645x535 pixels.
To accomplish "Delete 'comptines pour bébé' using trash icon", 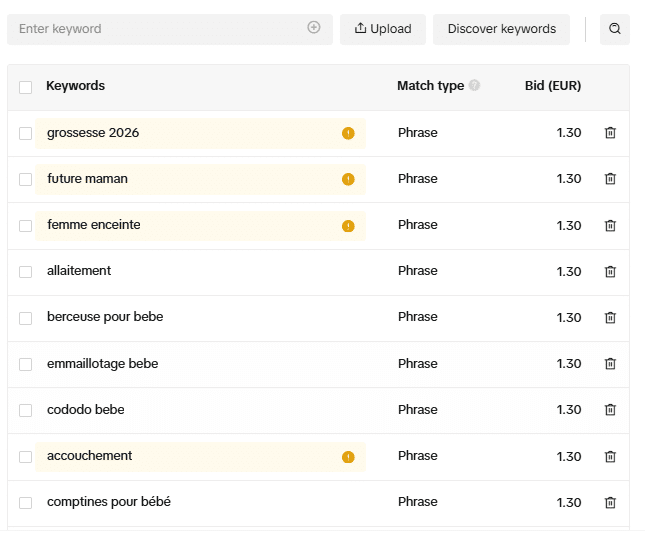I will (610, 502).
